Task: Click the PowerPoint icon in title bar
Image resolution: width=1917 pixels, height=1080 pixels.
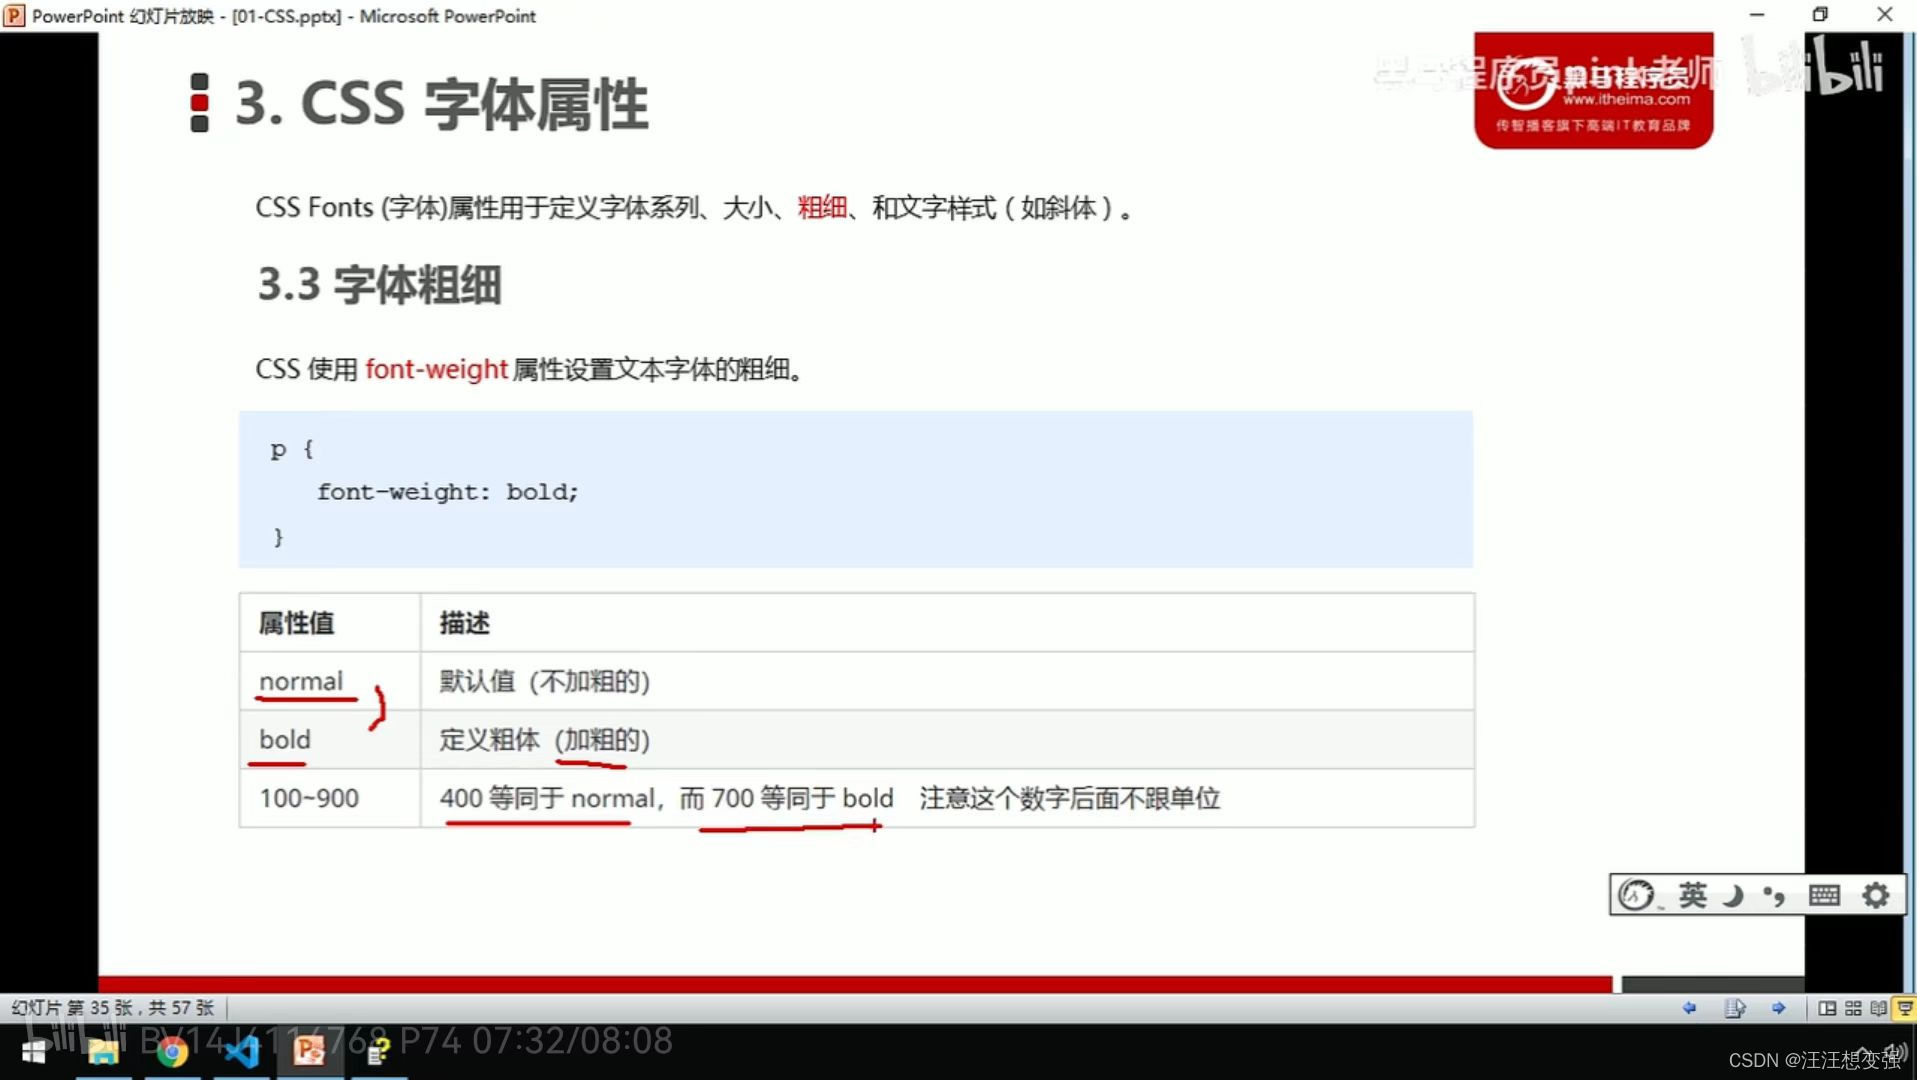Action: pyautogui.click(x=14, y=16)
